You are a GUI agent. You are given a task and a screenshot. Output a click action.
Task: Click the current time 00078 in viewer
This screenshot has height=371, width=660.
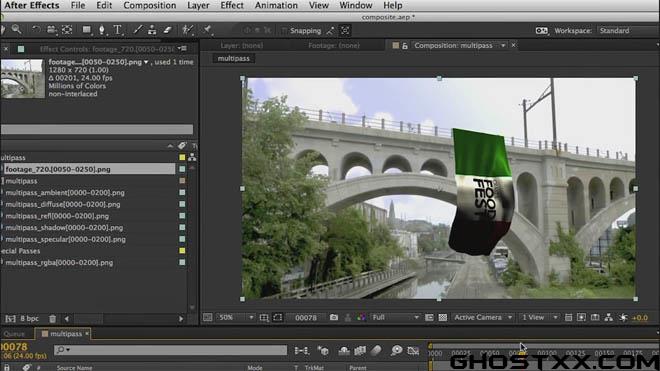coord(306,318)
